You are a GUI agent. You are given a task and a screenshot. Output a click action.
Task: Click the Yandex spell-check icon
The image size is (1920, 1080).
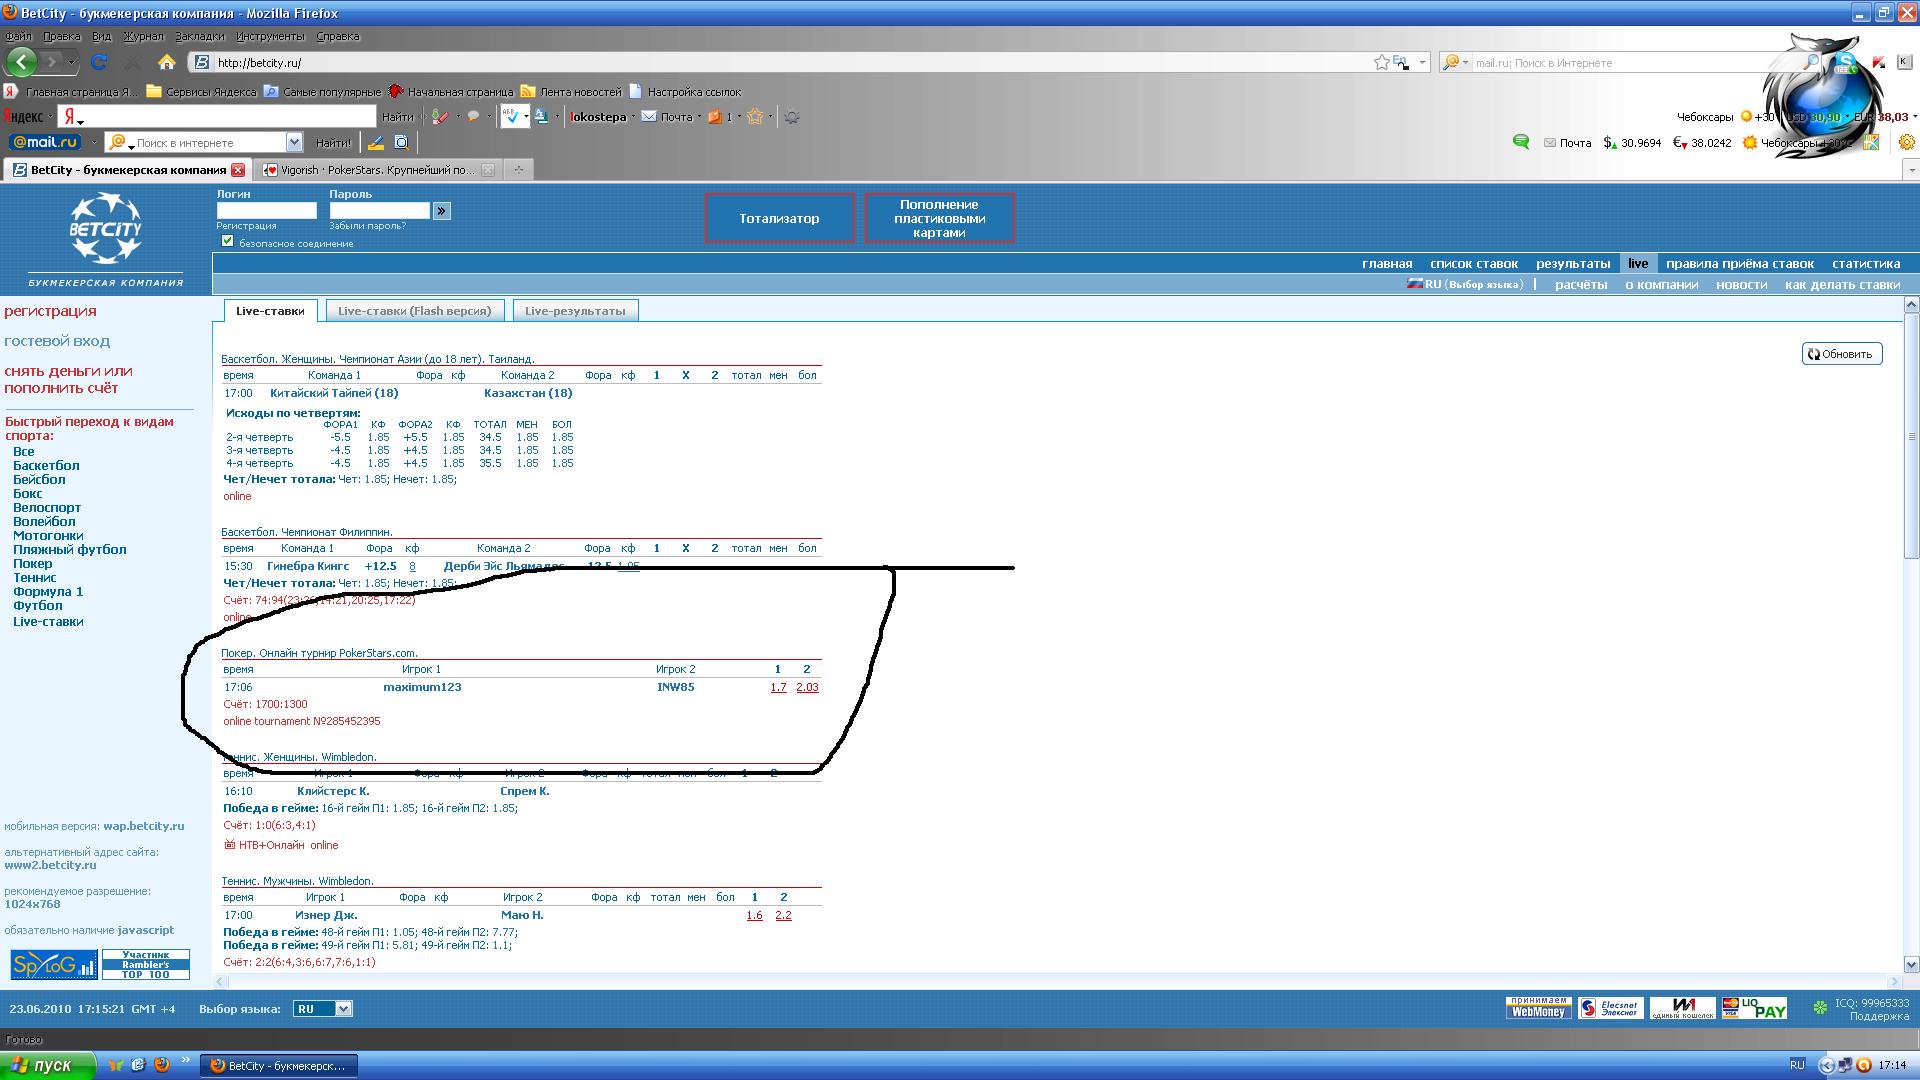pyautogui.click(x=511, y=117)
